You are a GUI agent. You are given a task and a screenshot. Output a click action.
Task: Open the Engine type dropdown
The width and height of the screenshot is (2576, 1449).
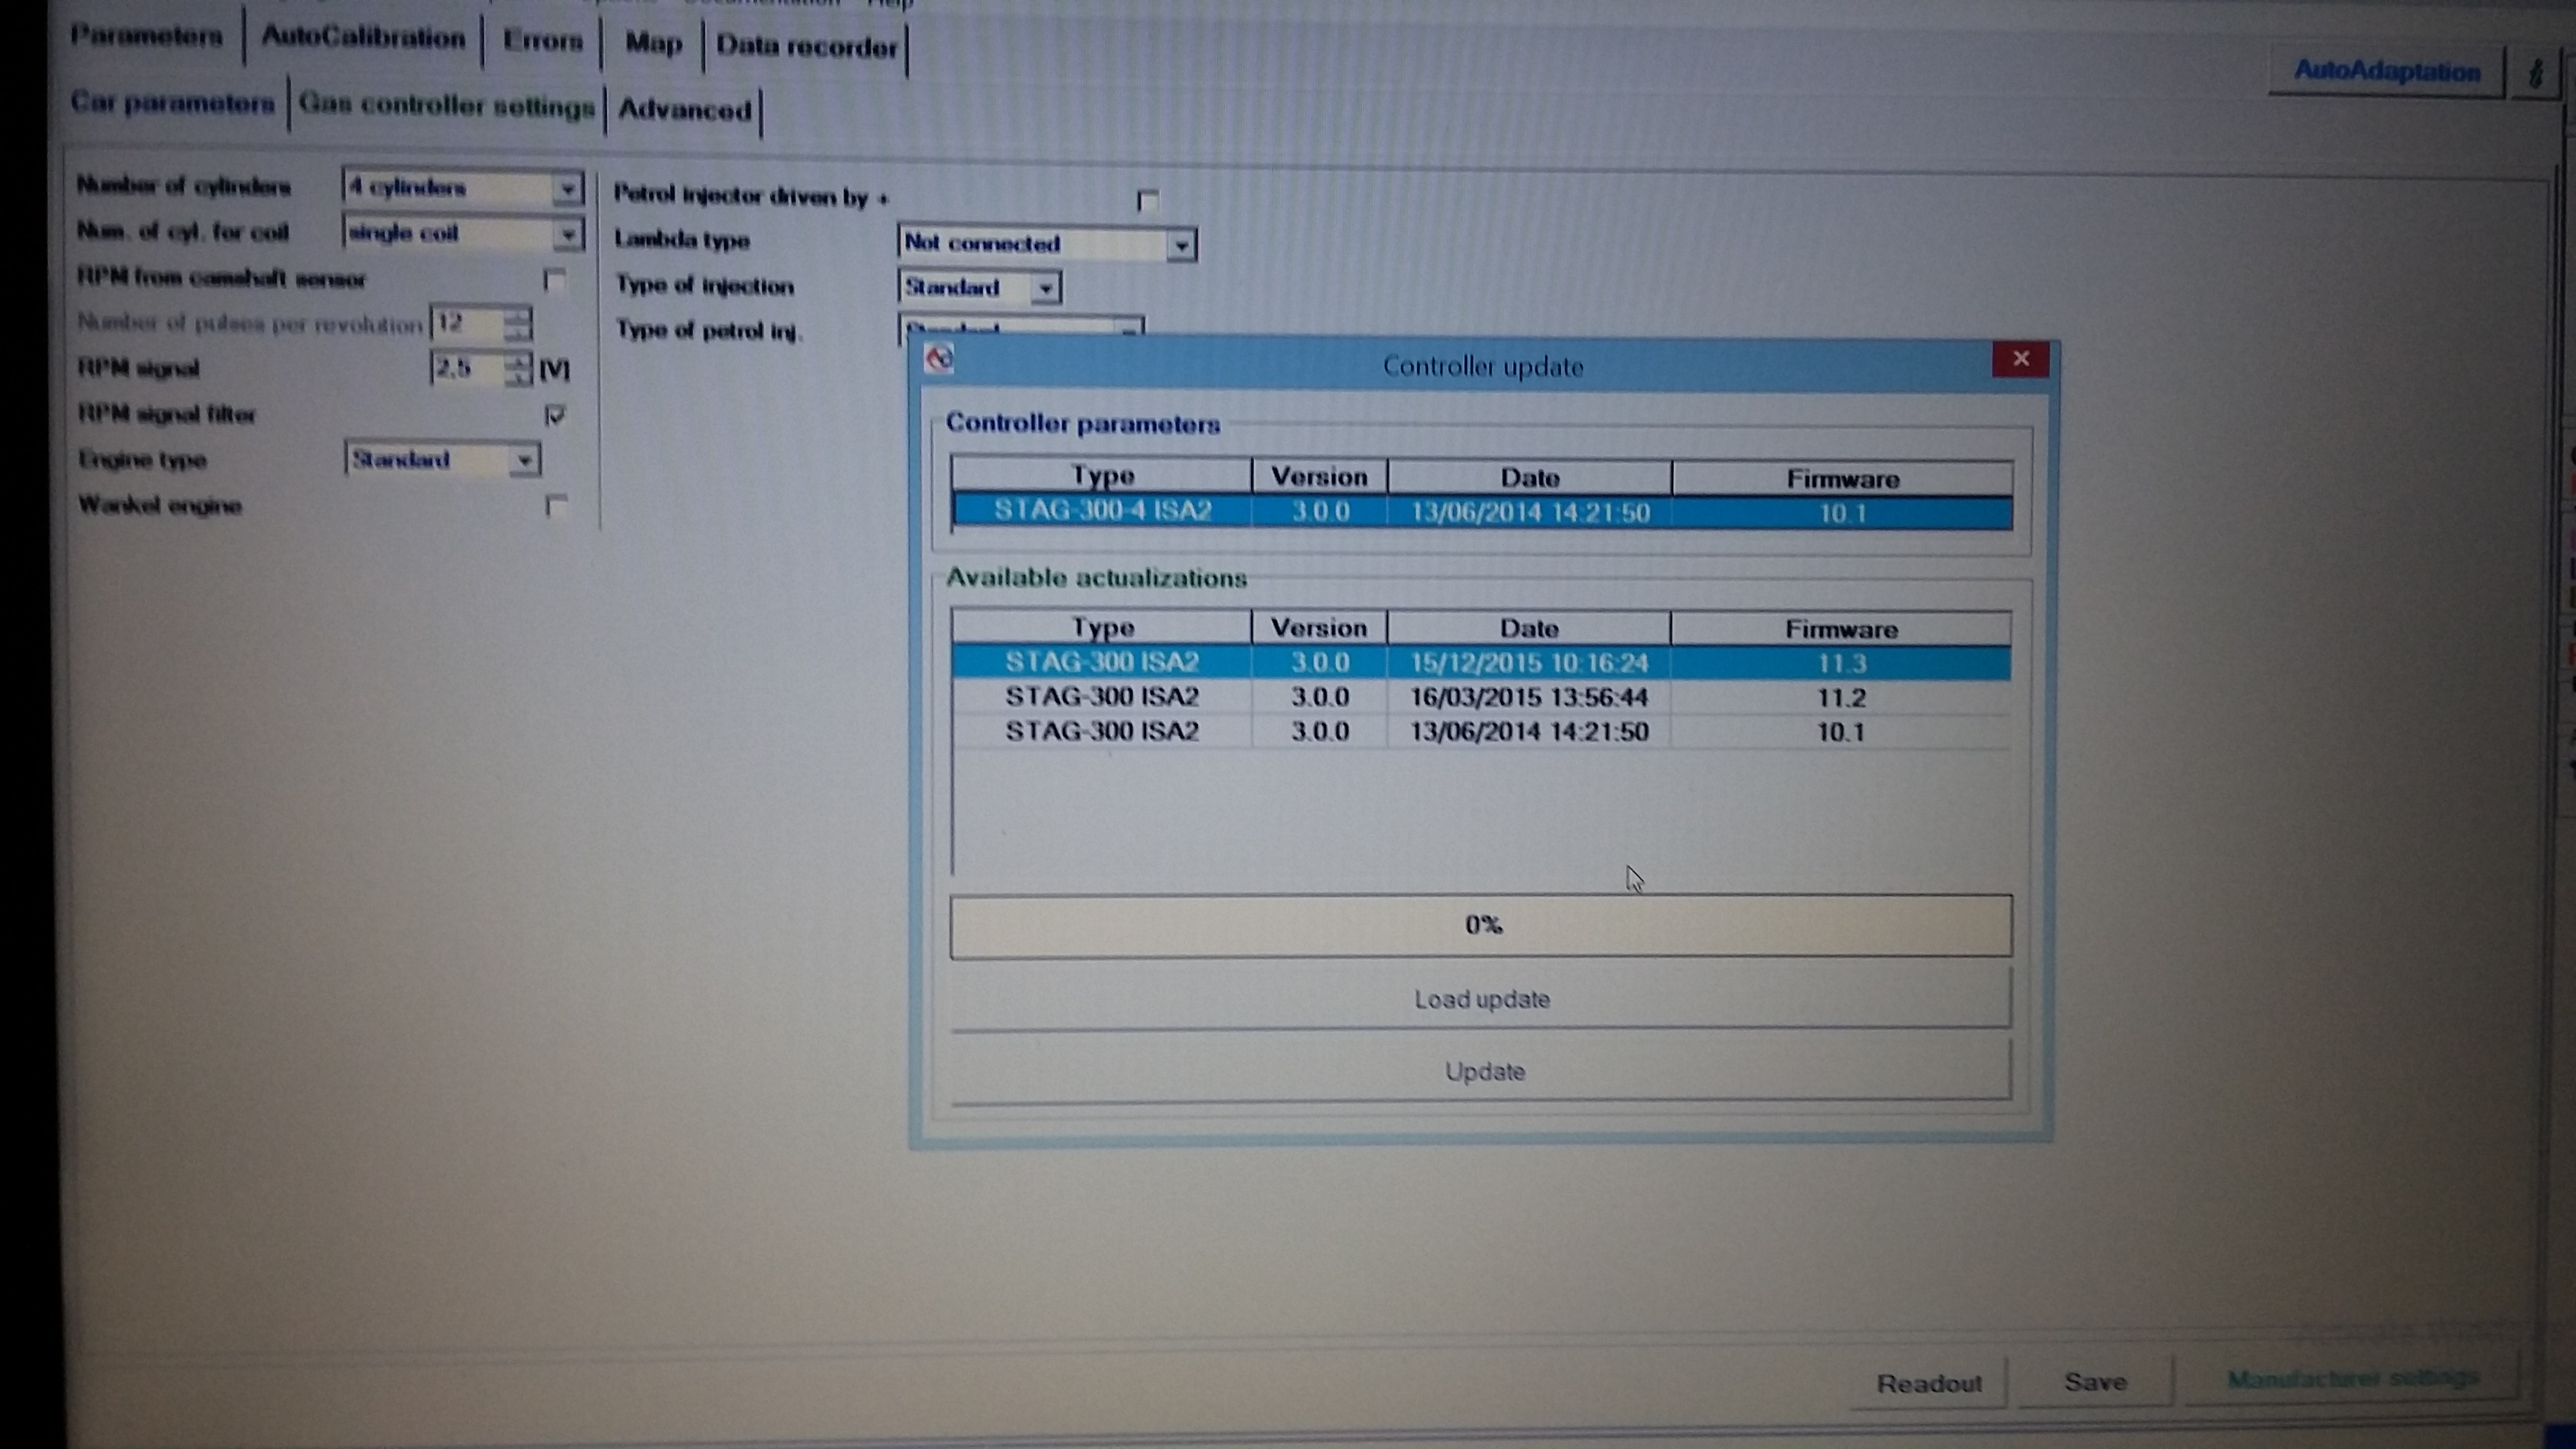pos(523,461)
